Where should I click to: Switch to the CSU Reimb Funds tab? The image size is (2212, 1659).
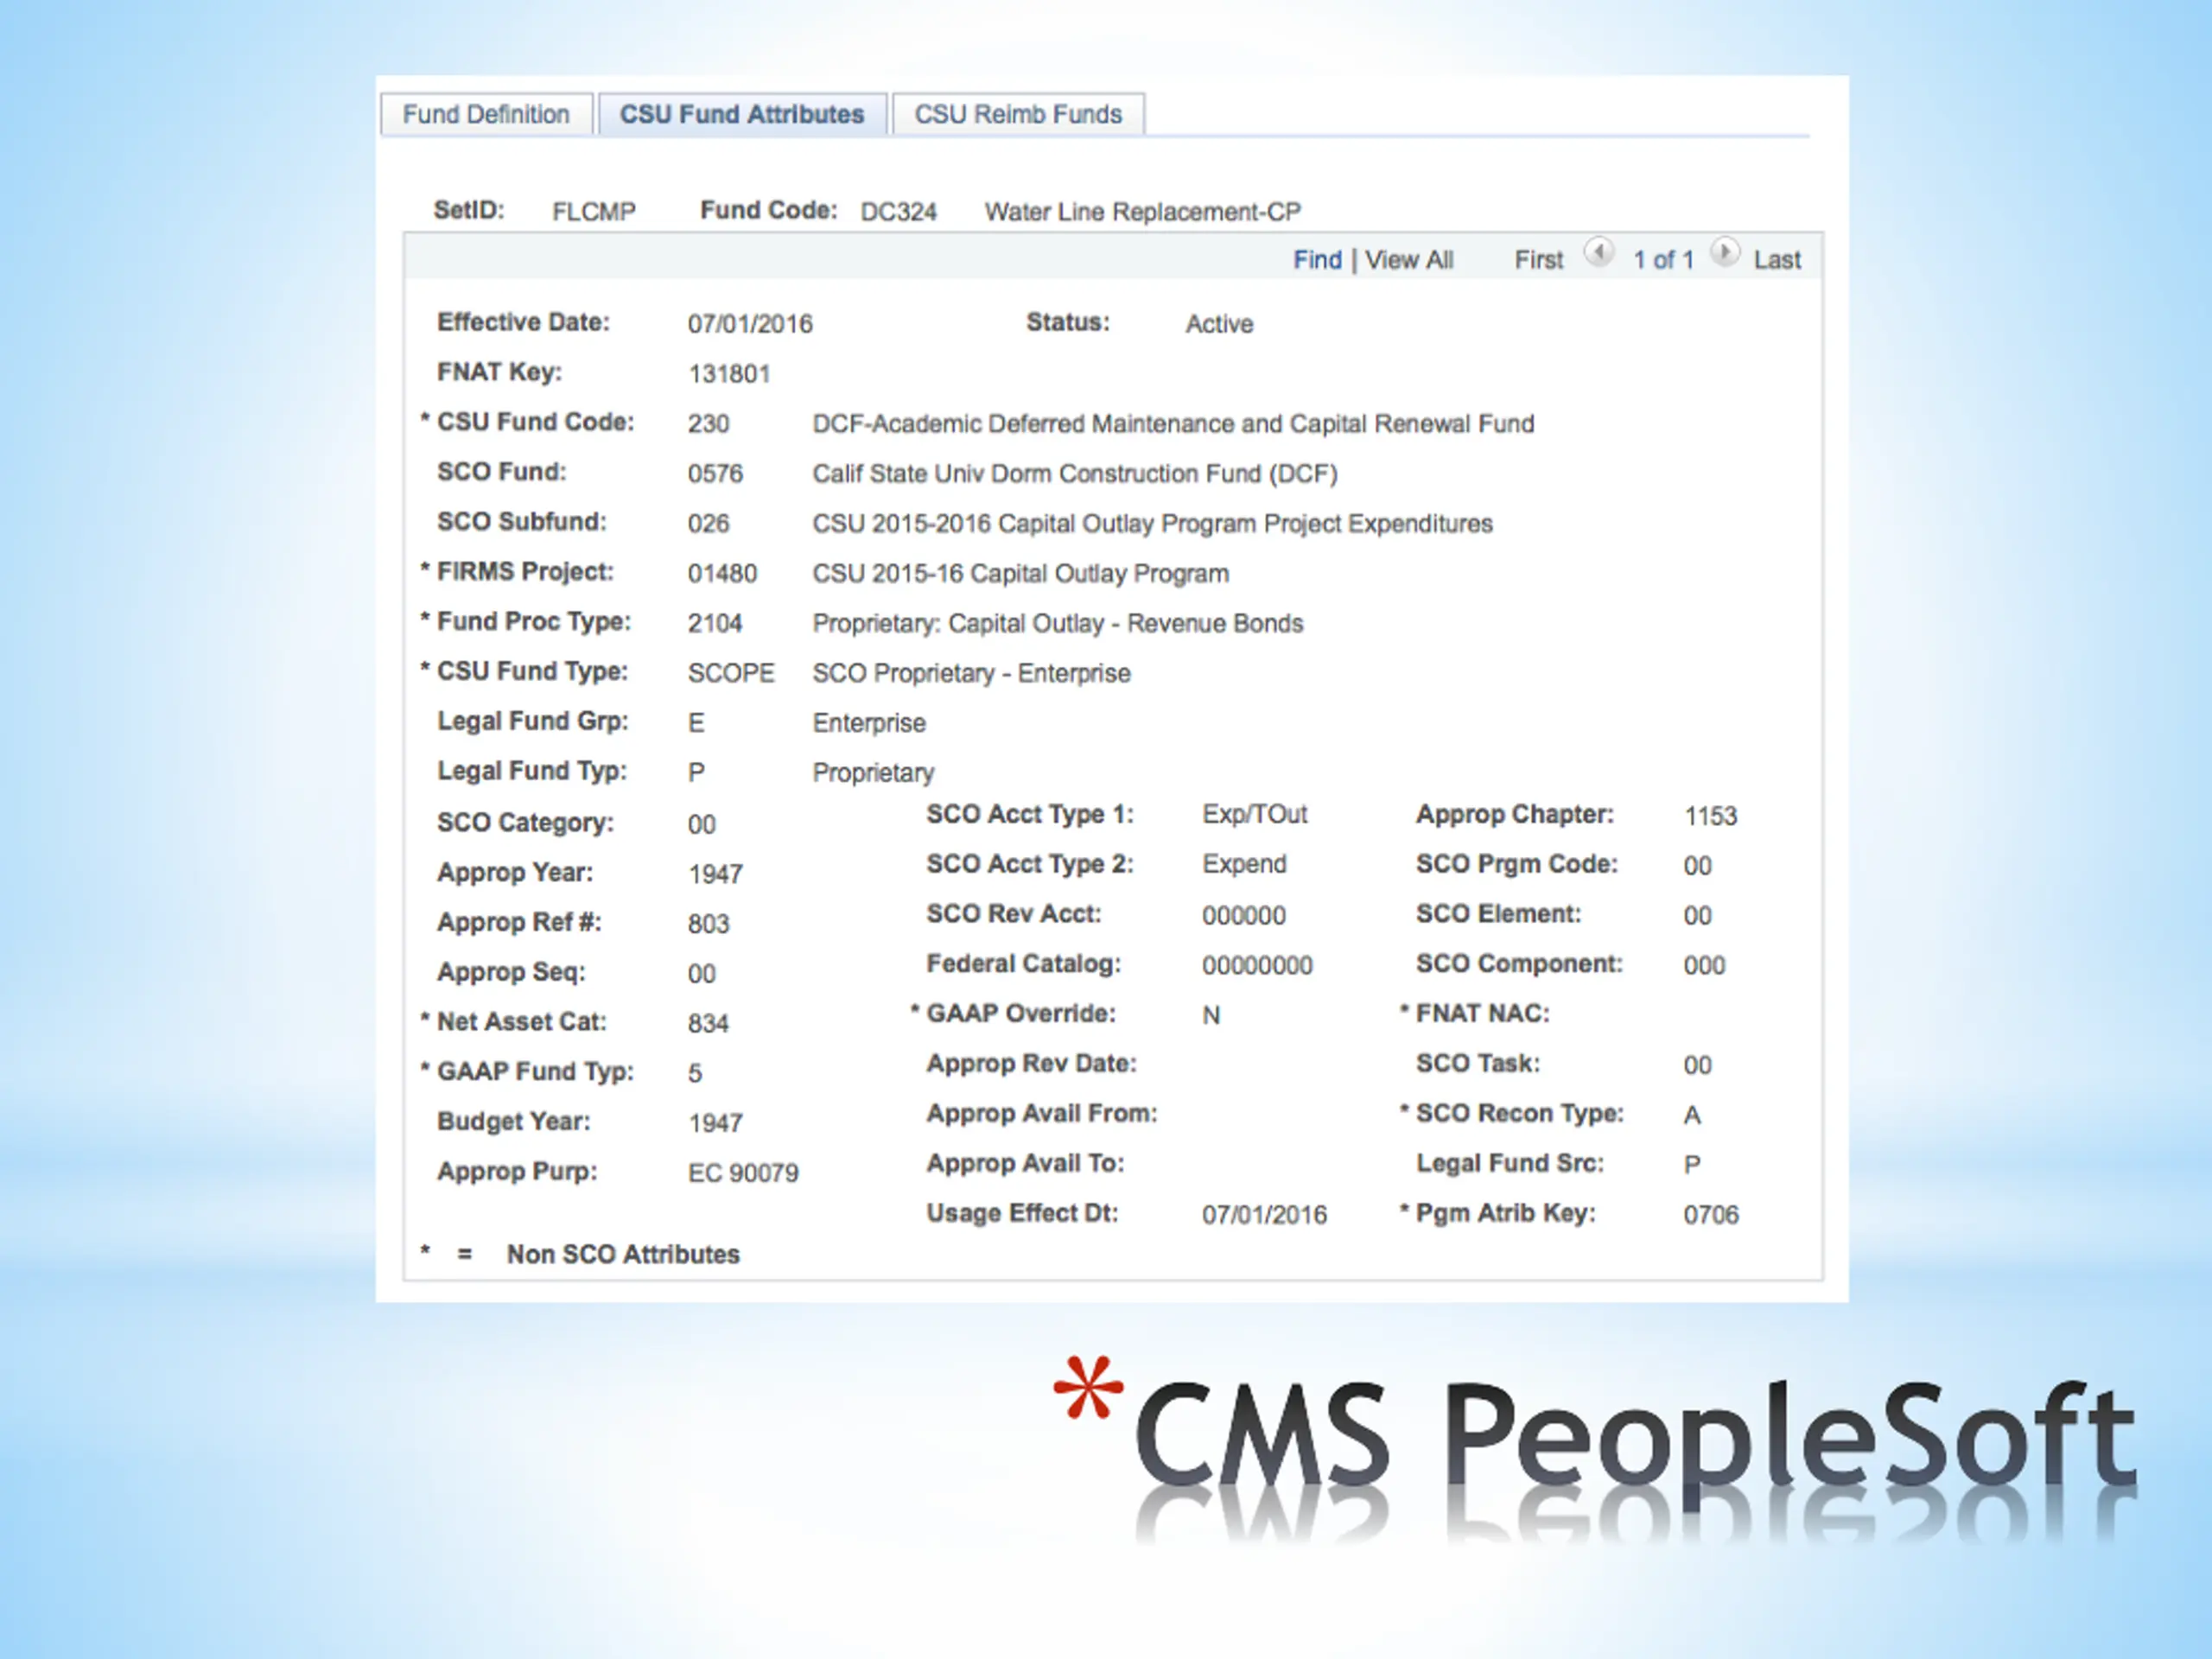click(x=1018, y=114)
